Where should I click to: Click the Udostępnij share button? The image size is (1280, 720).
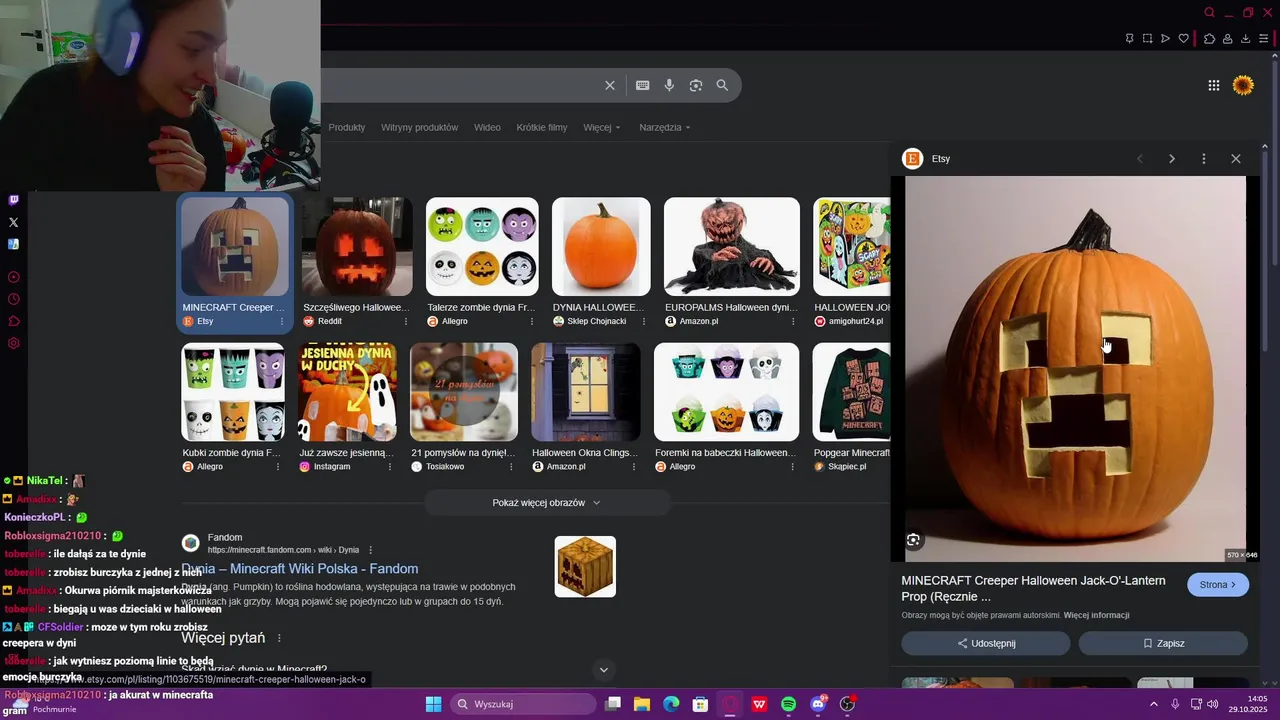point(986,643)
